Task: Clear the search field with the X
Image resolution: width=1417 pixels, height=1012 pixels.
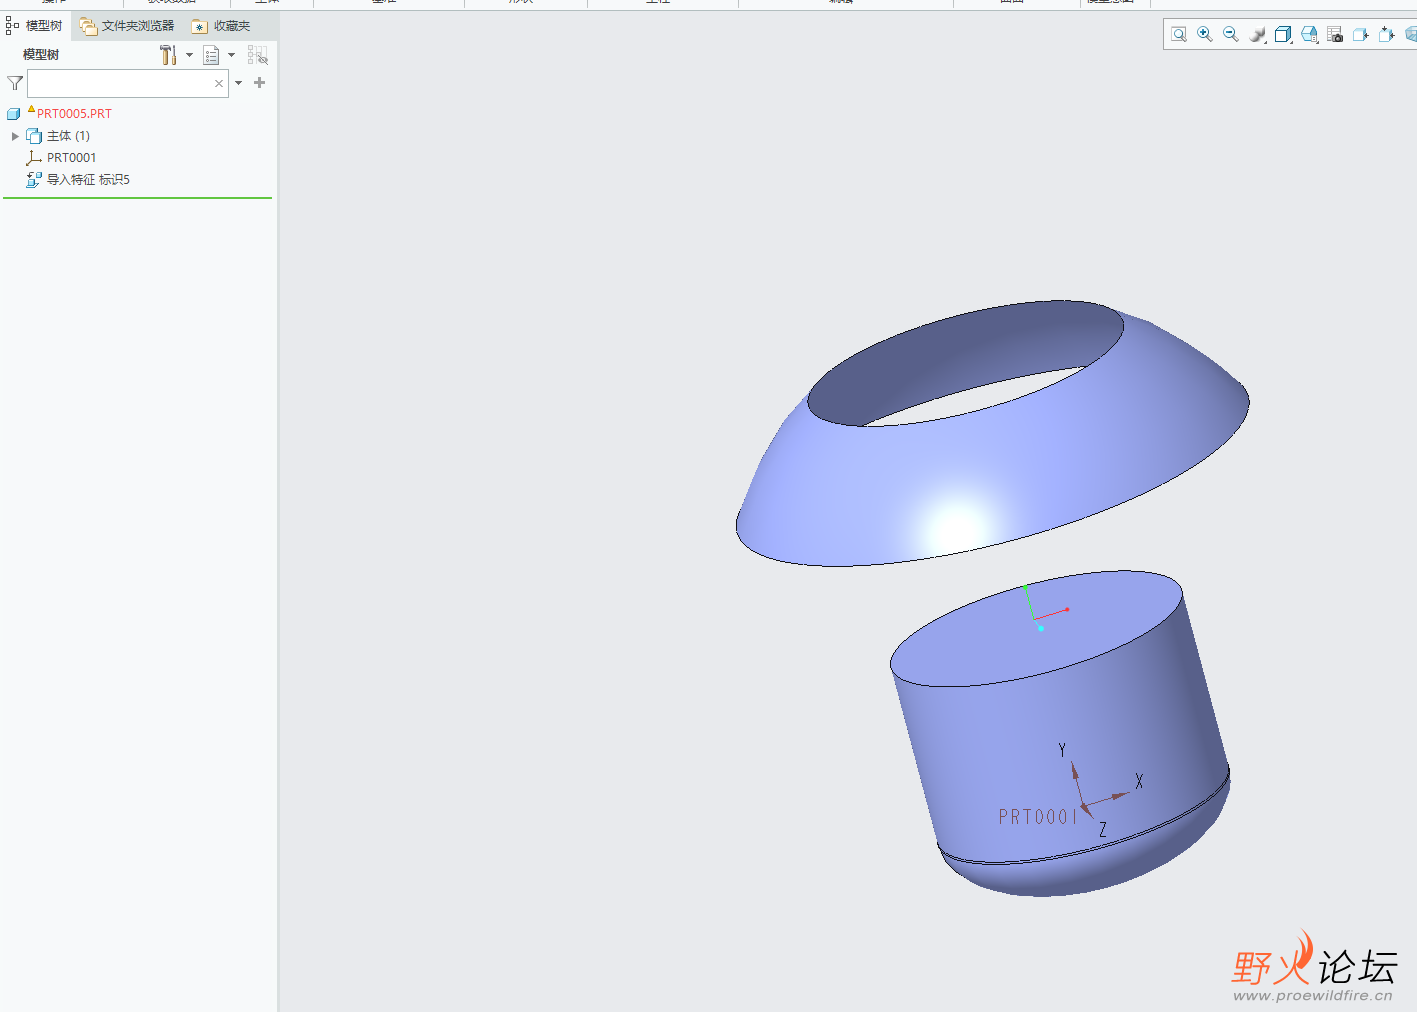Action: click(219, 84)
